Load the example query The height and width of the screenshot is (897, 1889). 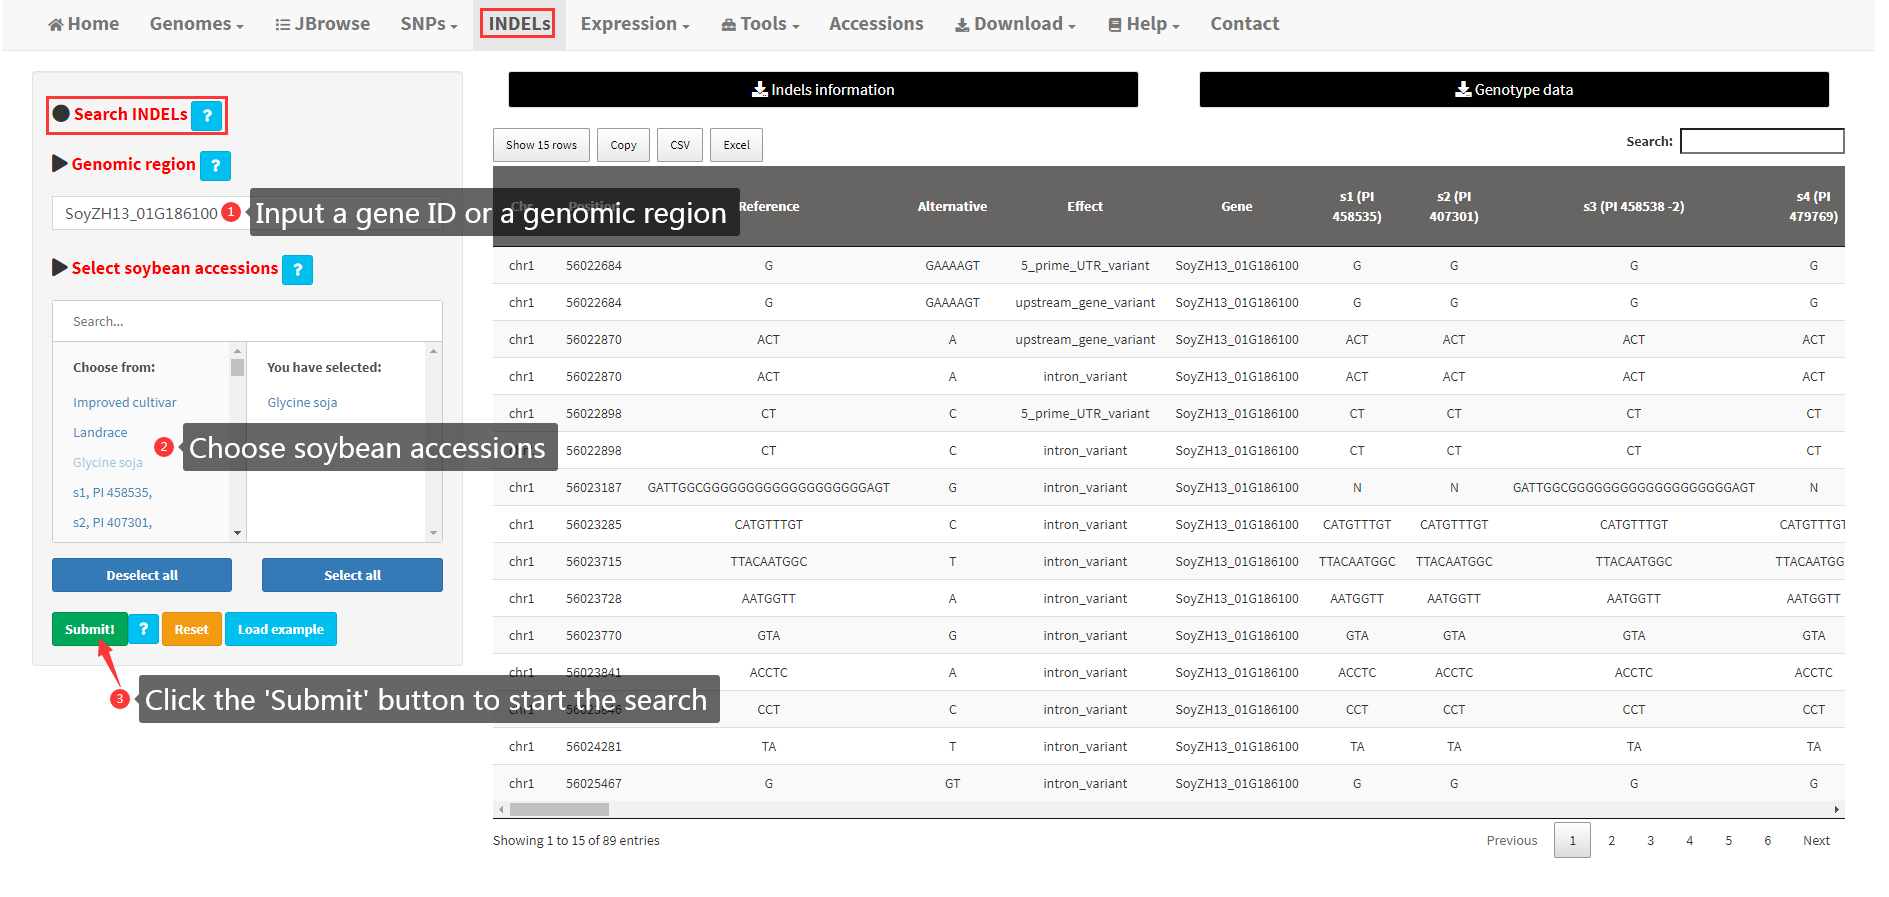[x=280, y=629]
